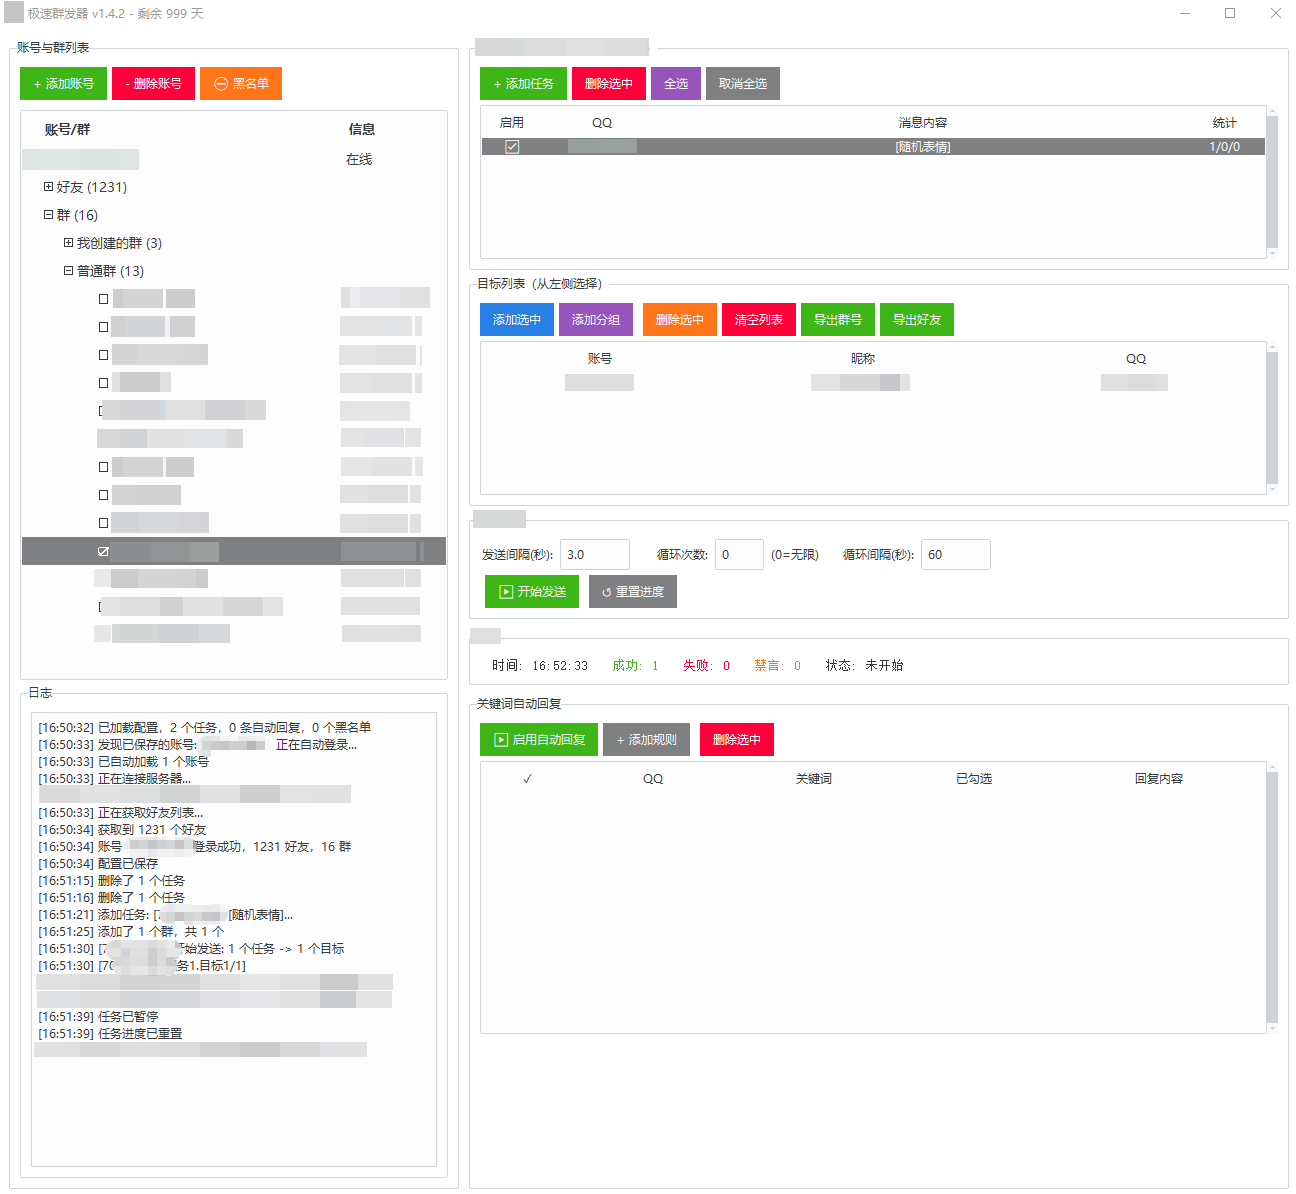The height and width of the screenshot is (1194, 1296).
Task: Check the first group checkbox under 普通群
Action: pyautogui.click(x=103, y=299)
